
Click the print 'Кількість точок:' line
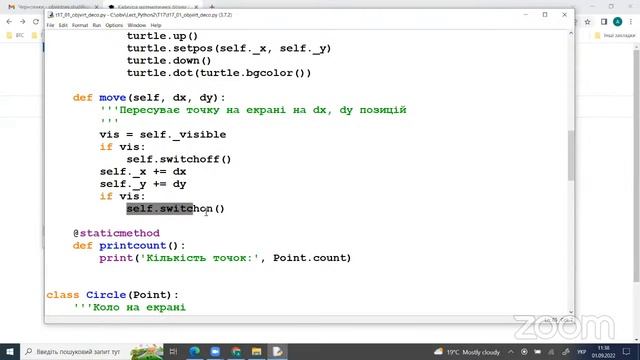225,258
